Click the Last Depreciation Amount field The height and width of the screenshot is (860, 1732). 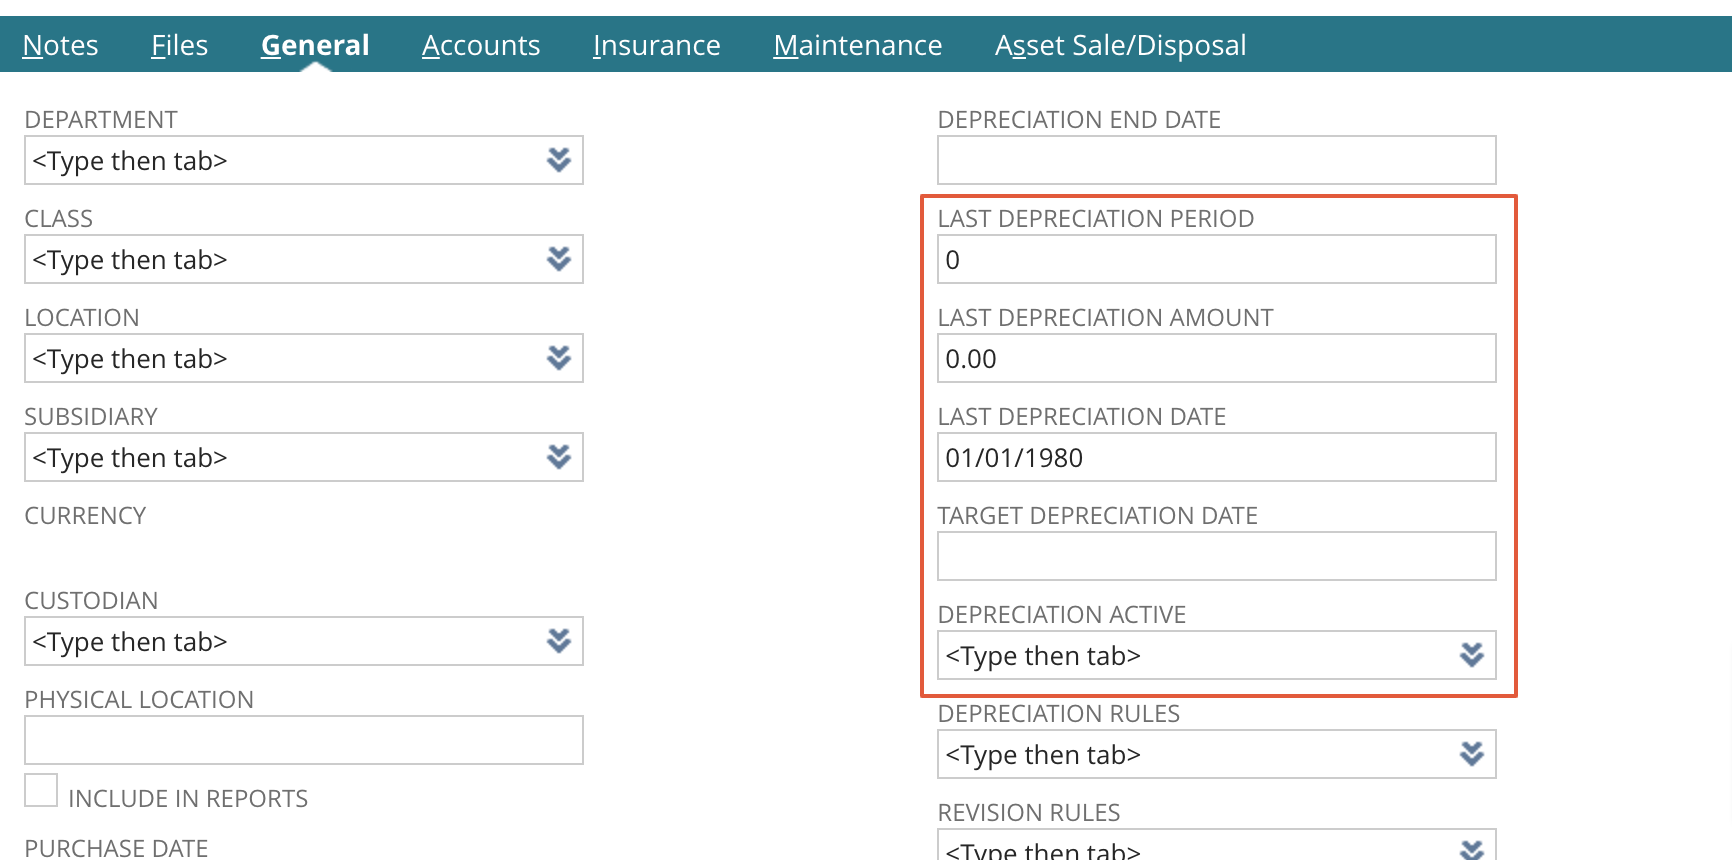pos(1216,358)
